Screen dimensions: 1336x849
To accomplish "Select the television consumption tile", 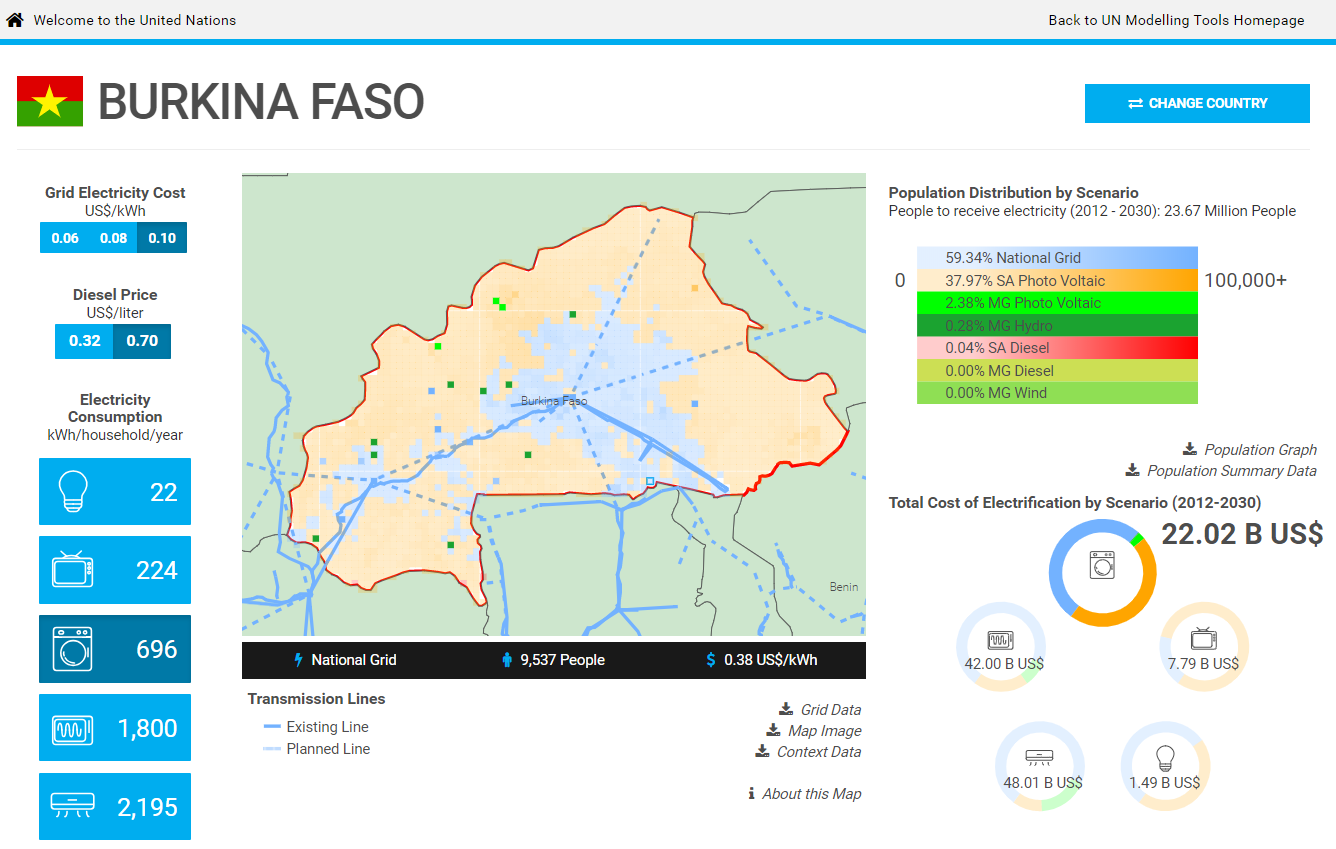I will (x=114, y=570).
